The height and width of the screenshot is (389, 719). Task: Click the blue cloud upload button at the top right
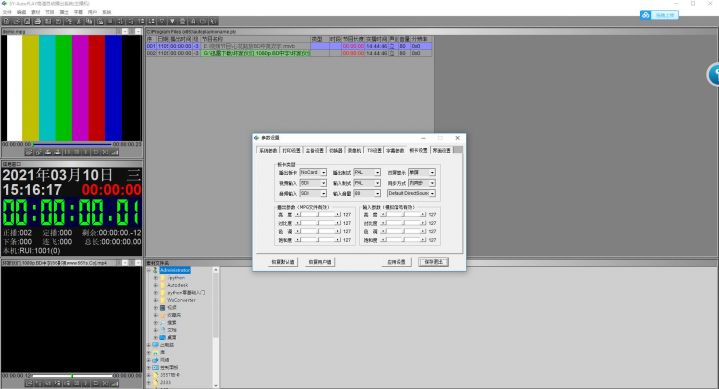(659, 15)
